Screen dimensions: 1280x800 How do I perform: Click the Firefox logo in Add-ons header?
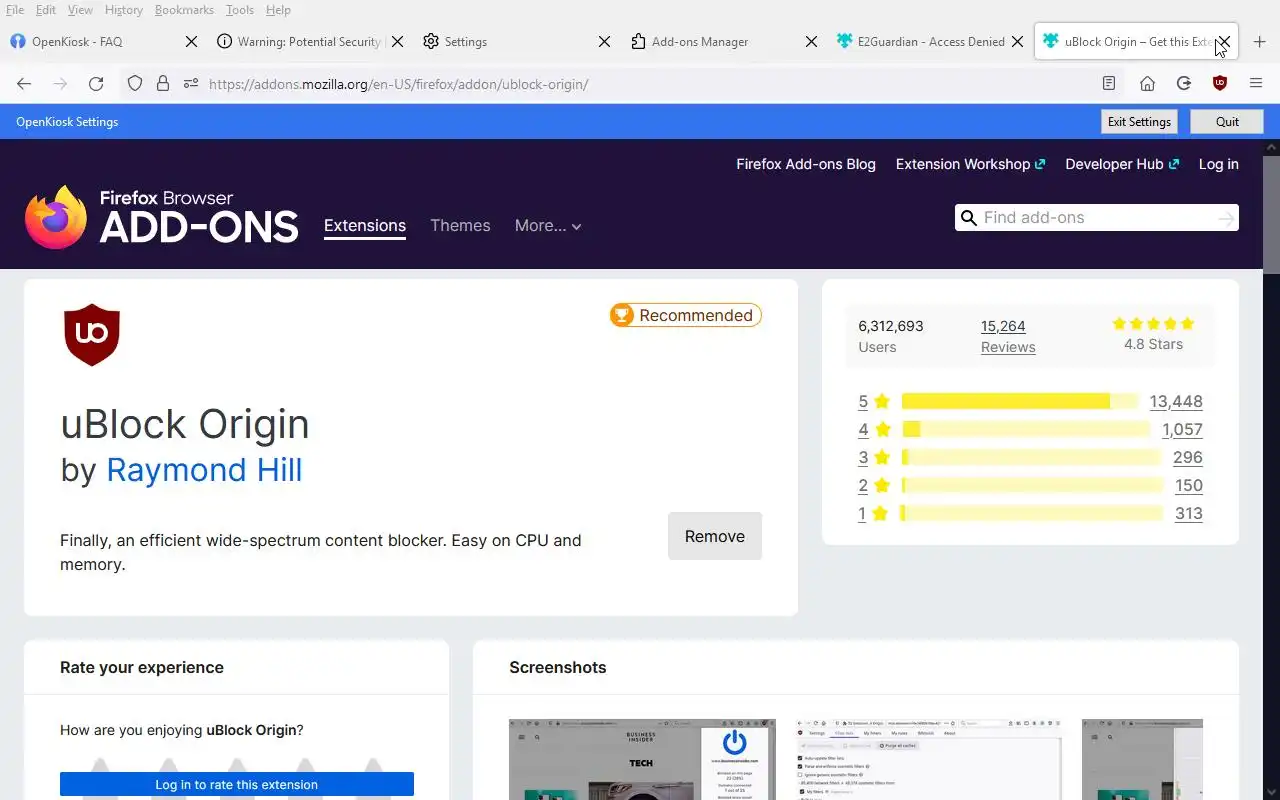(x=56, y=217)
